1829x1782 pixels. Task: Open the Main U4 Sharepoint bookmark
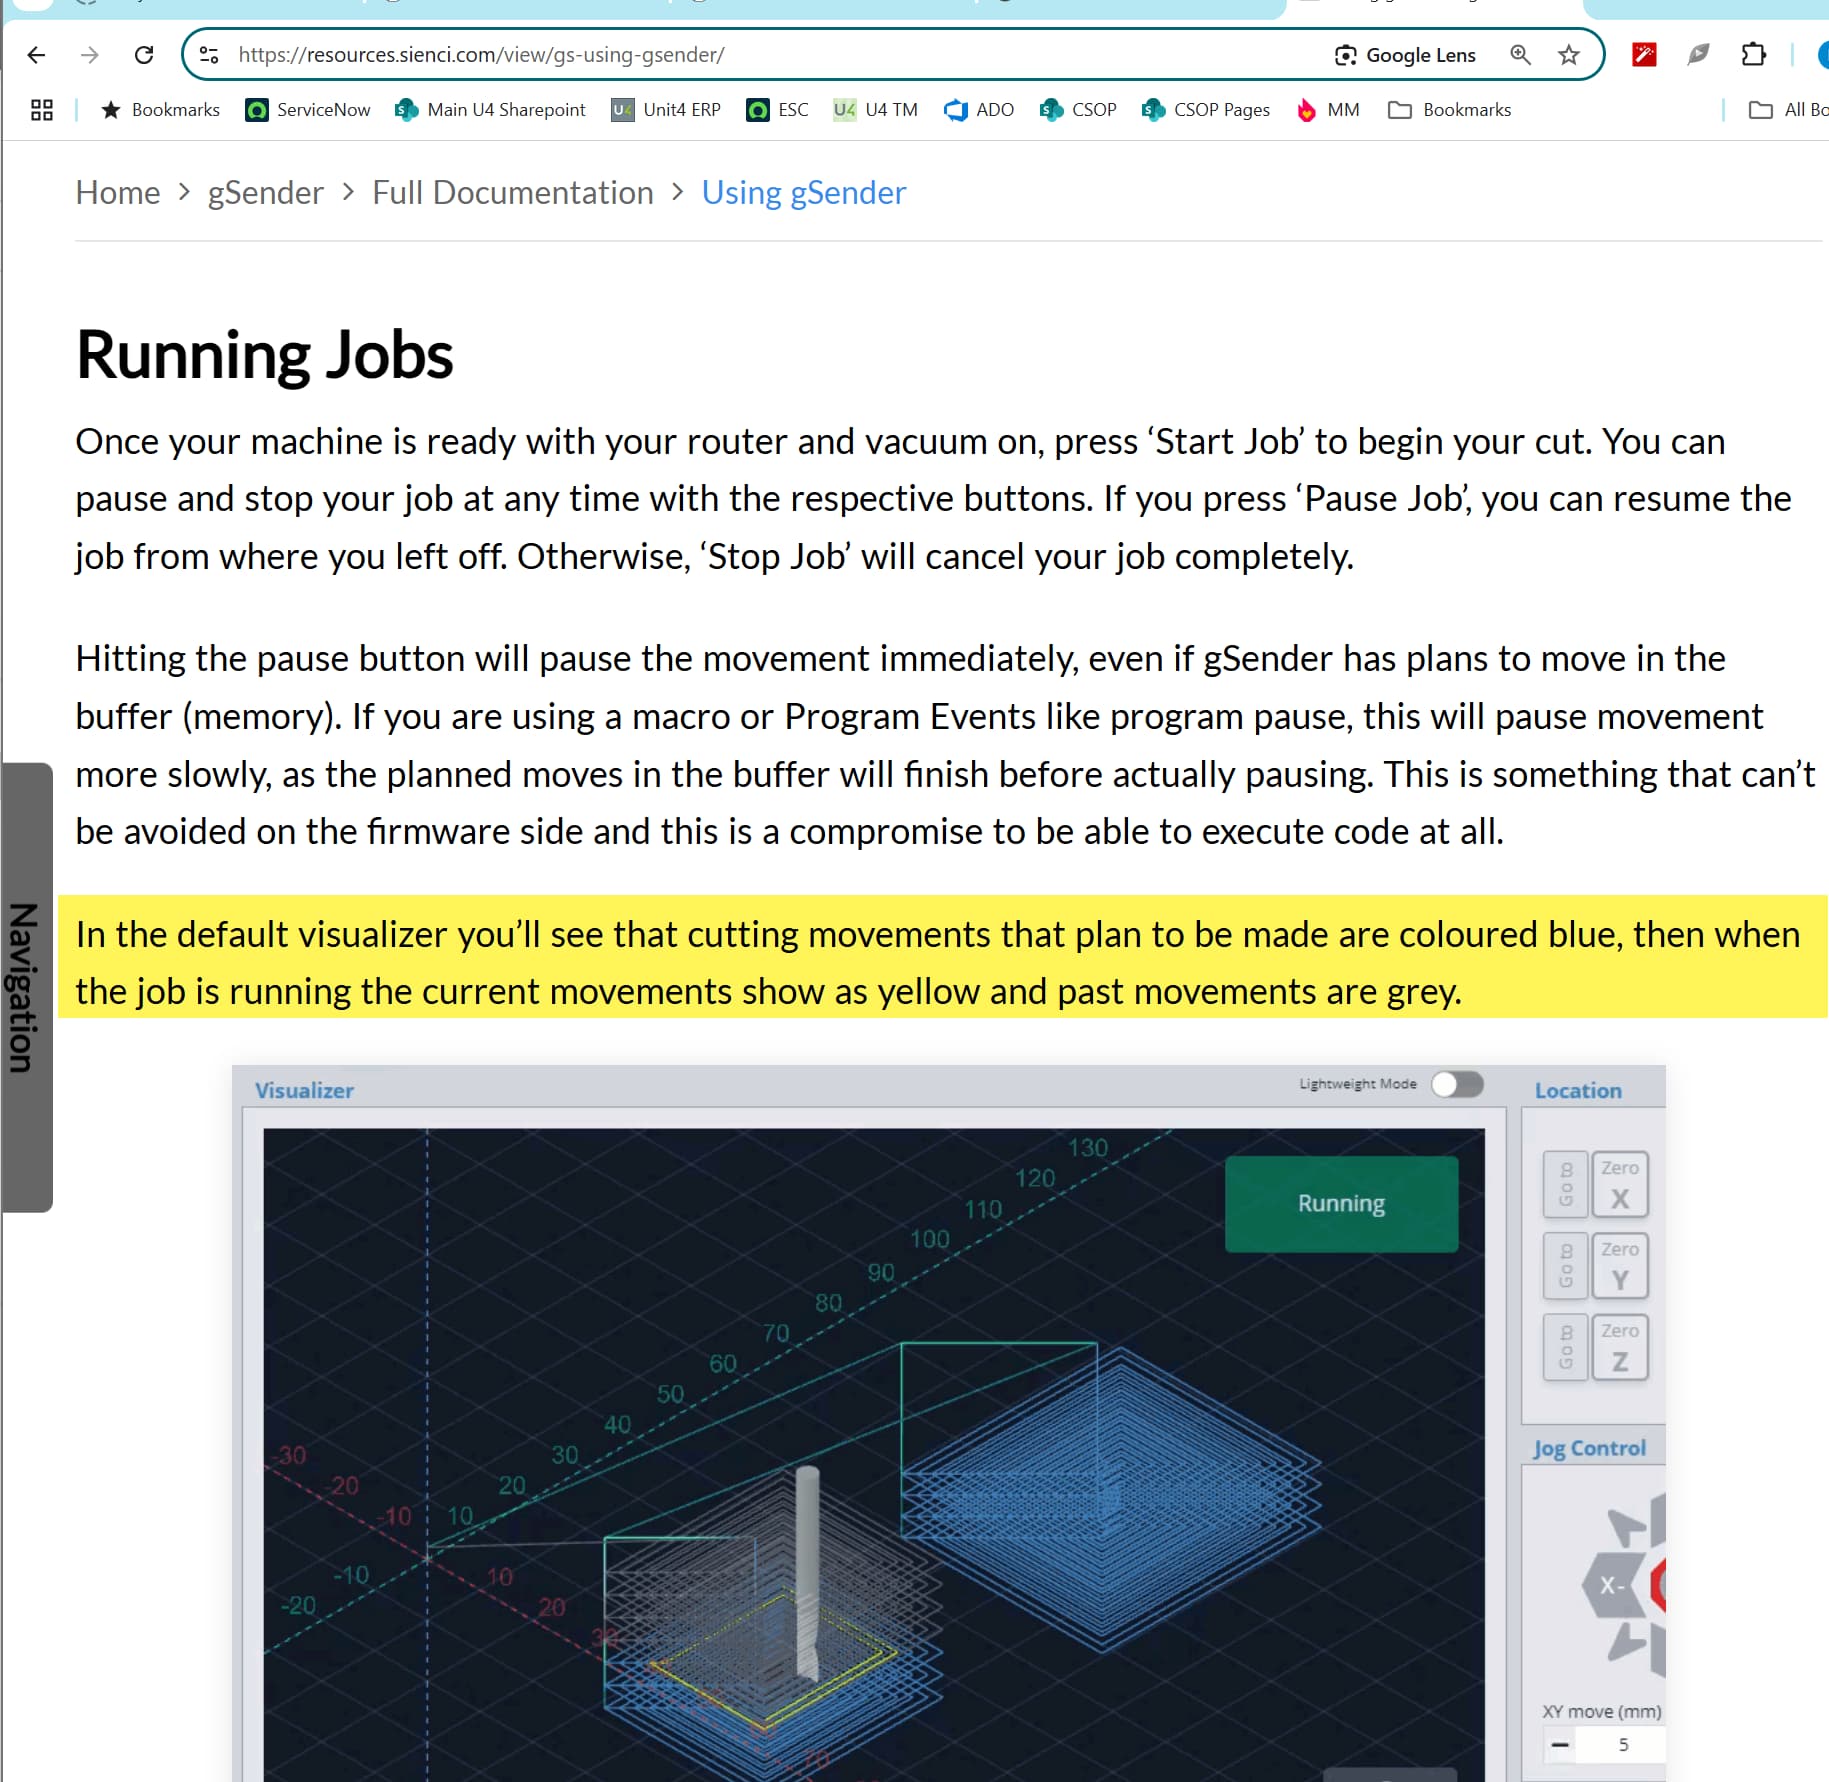click(x=490, y=110)
